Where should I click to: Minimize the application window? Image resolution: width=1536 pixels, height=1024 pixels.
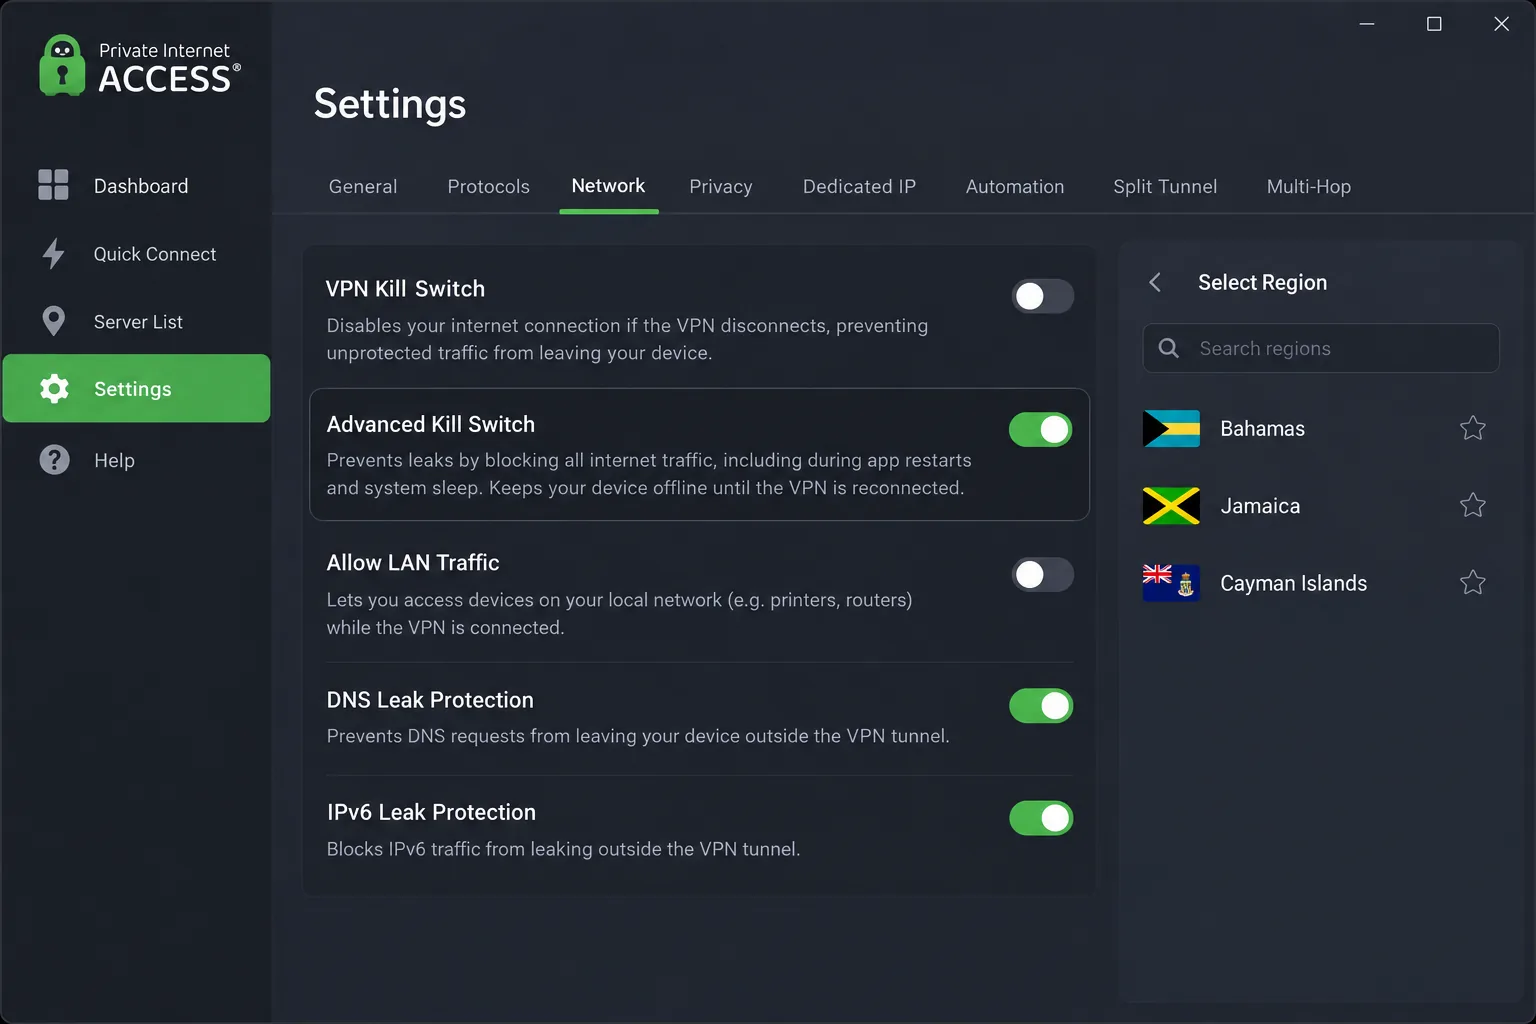click(x=1367, y=24)
